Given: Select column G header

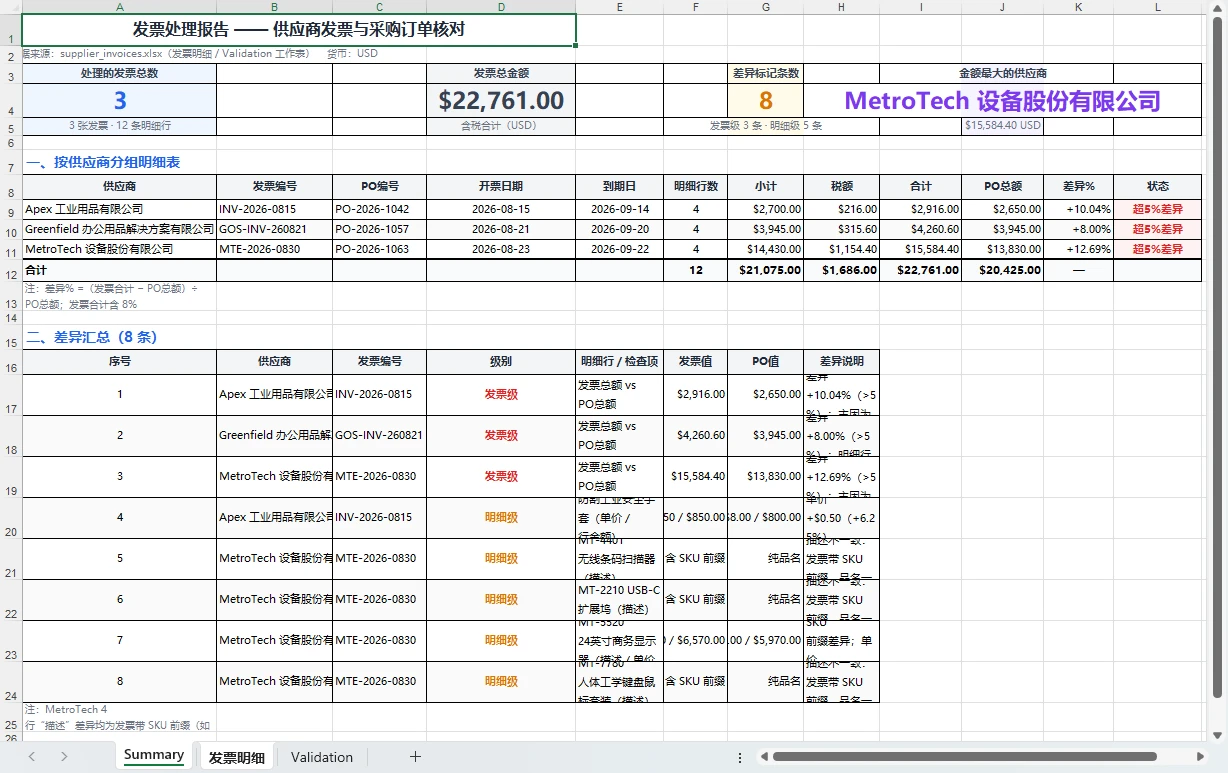Looking at the screenshot, I should [766, 7].
